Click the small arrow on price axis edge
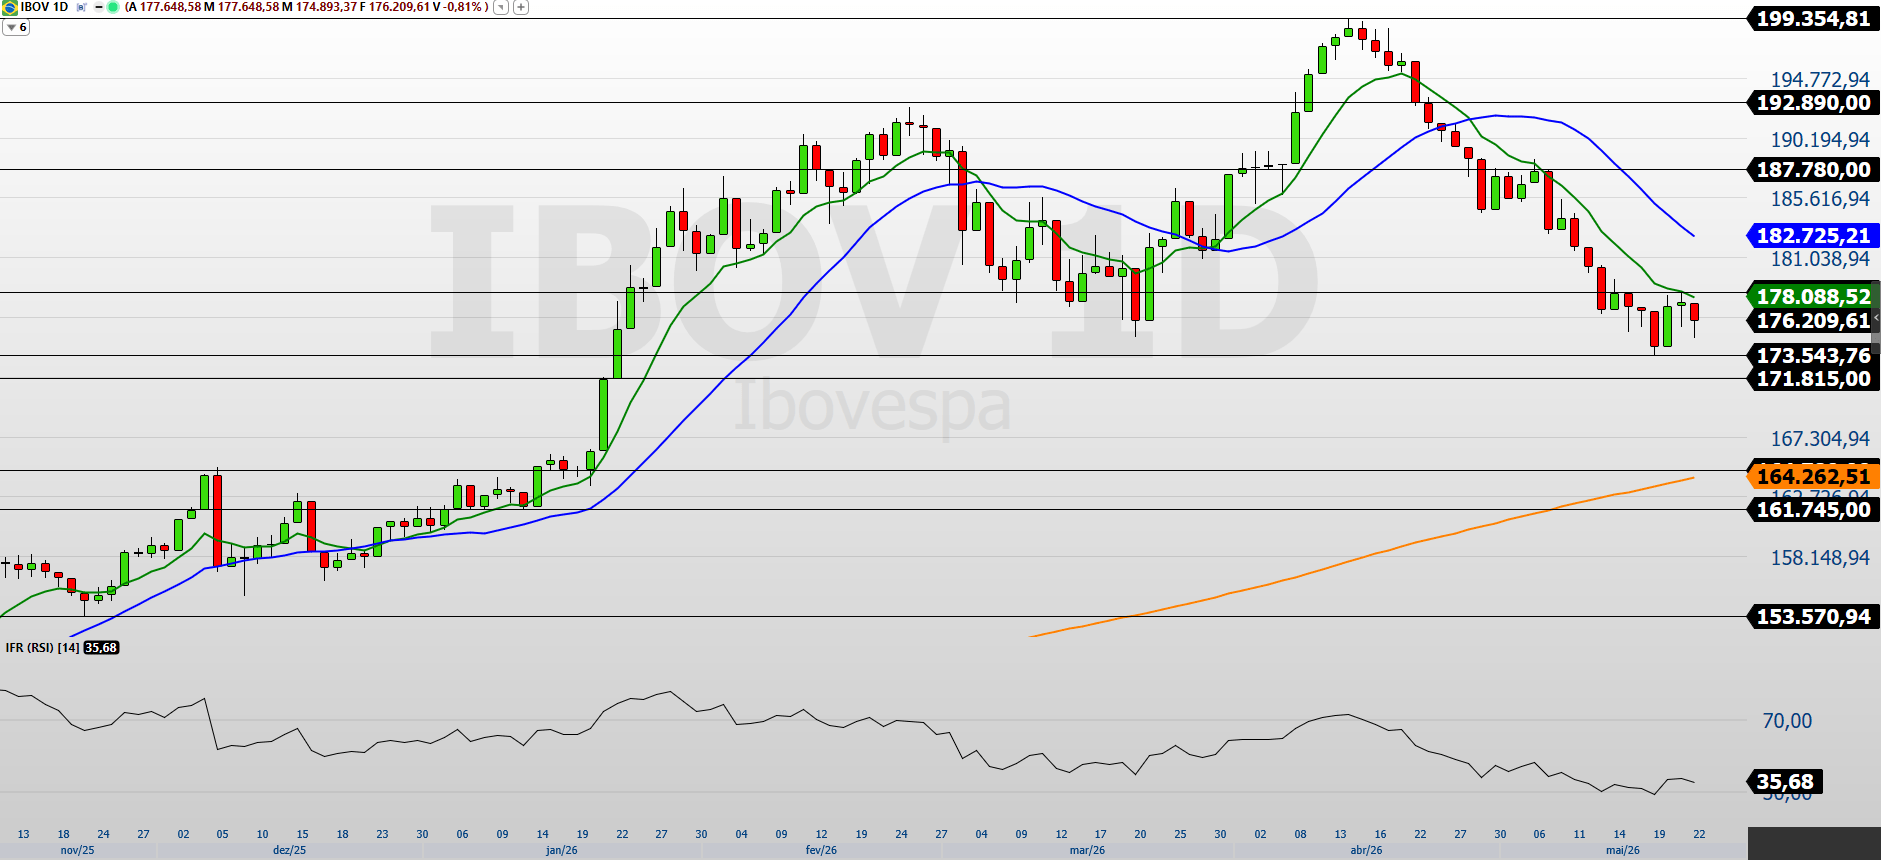Image resolution: width=1881 pixels, height=860 pixels. (x=1876, y=317)
